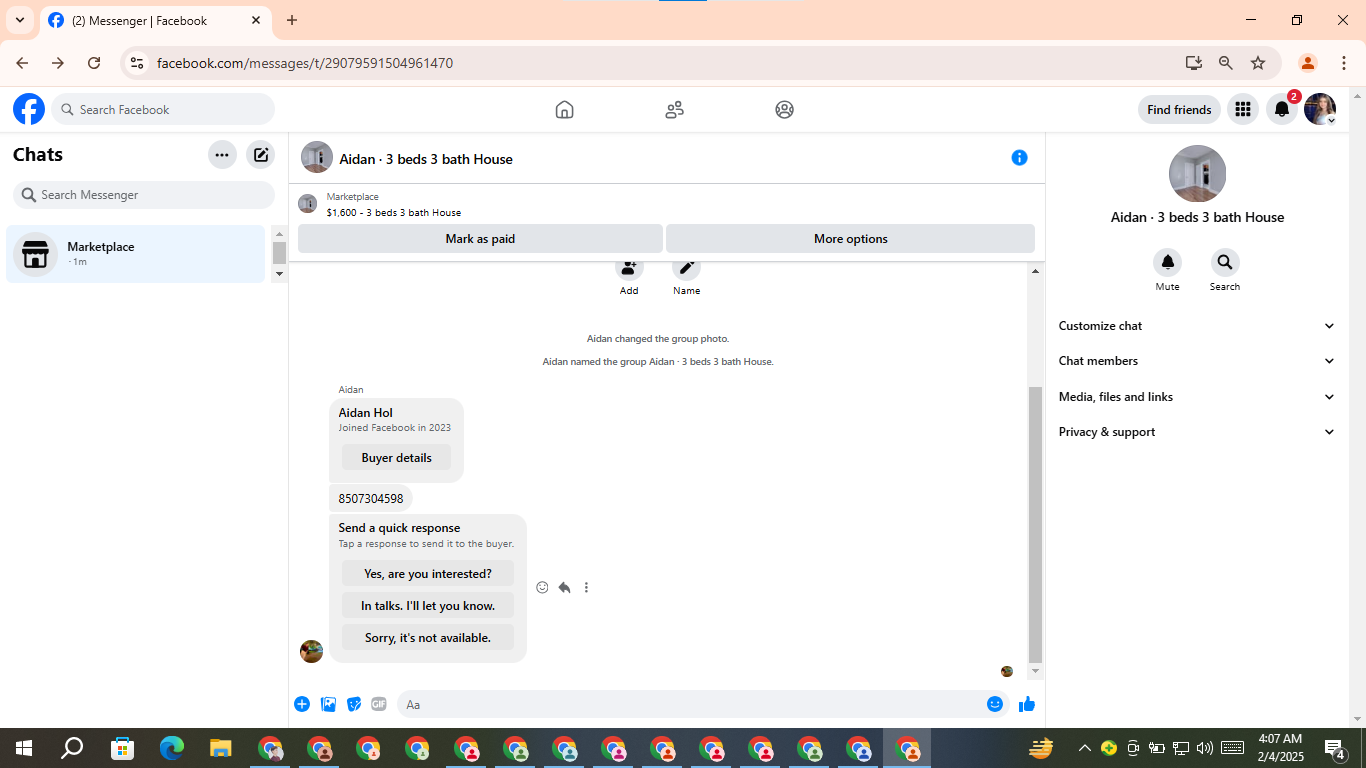
Task: Open the notifications bell
Action: [1282, 109]
